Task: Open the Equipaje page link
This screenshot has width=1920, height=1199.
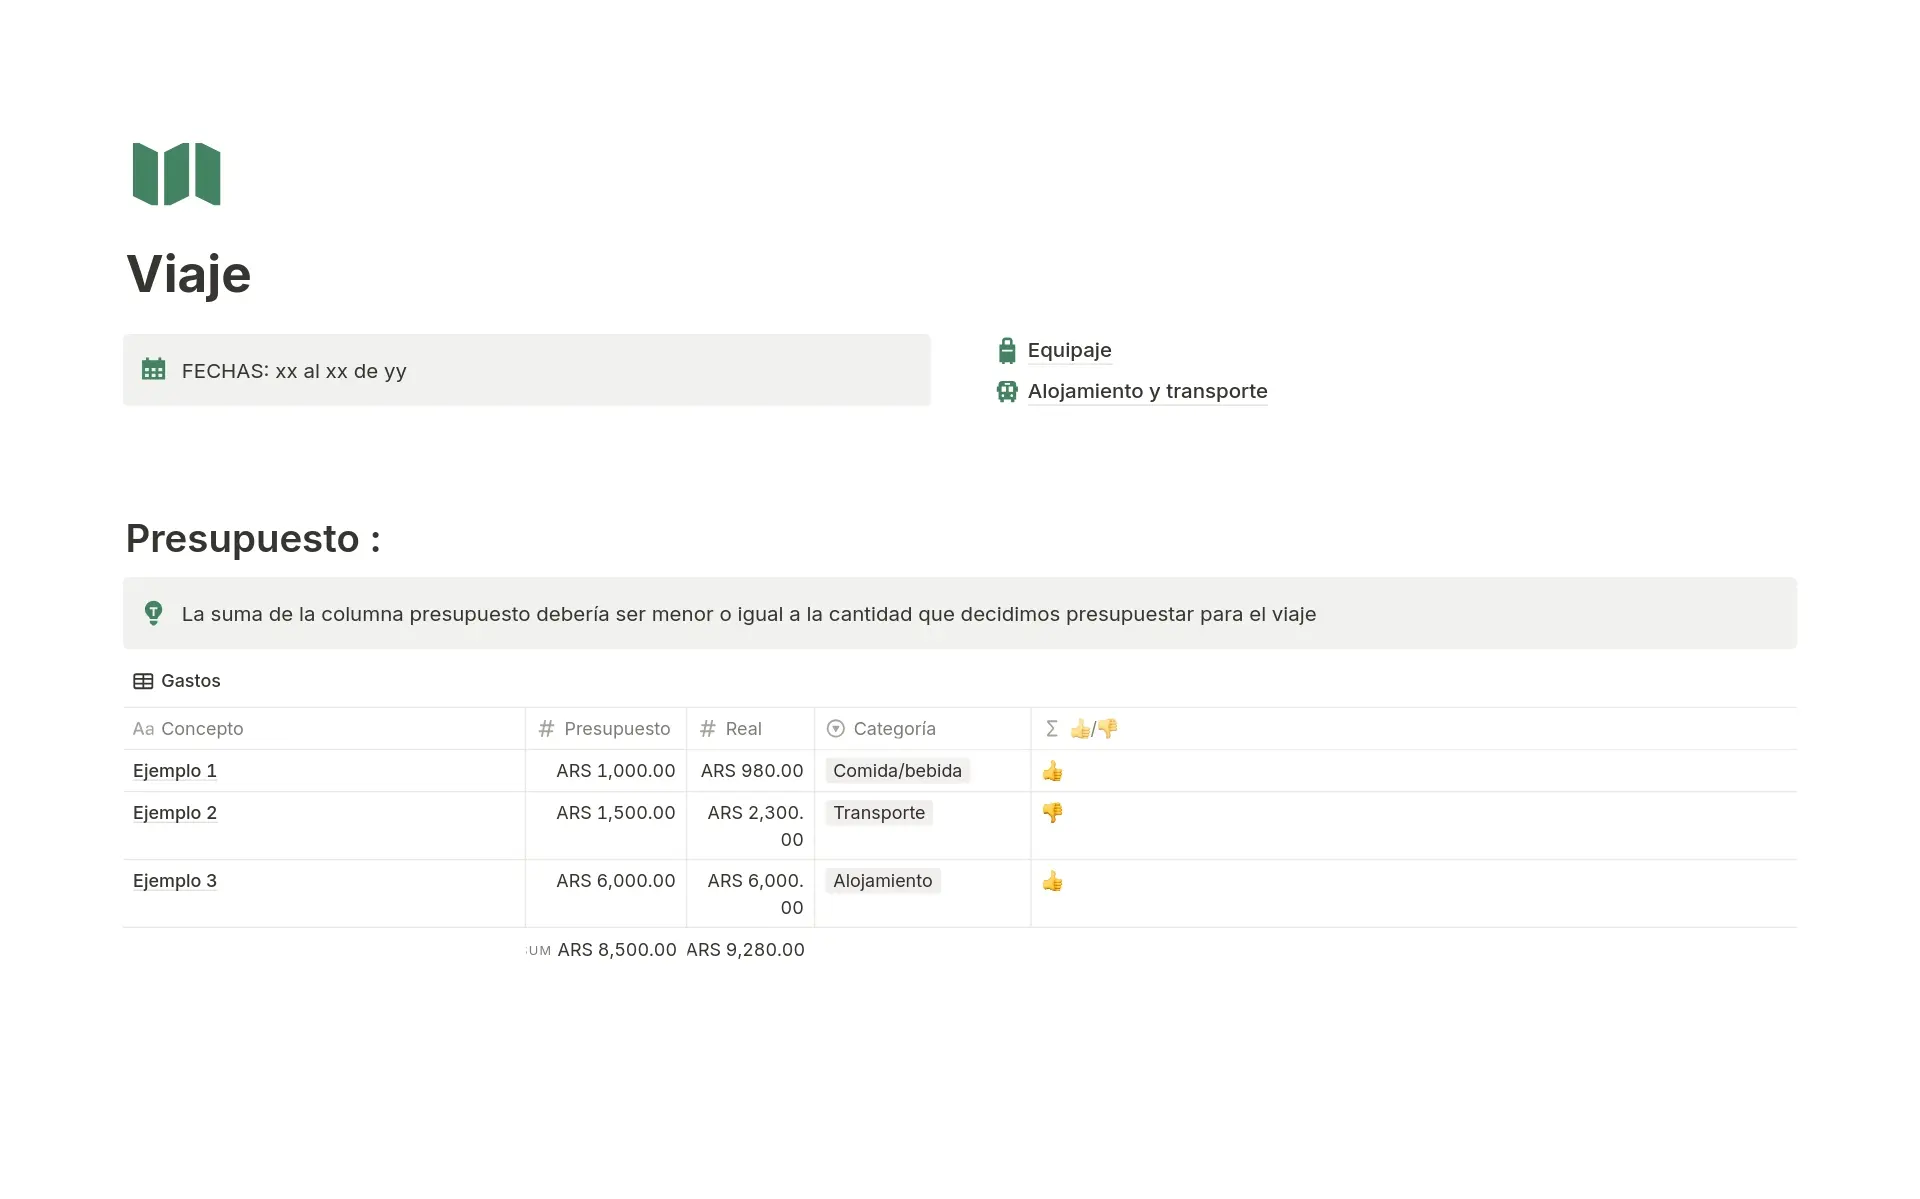Action: (1069, 350)
